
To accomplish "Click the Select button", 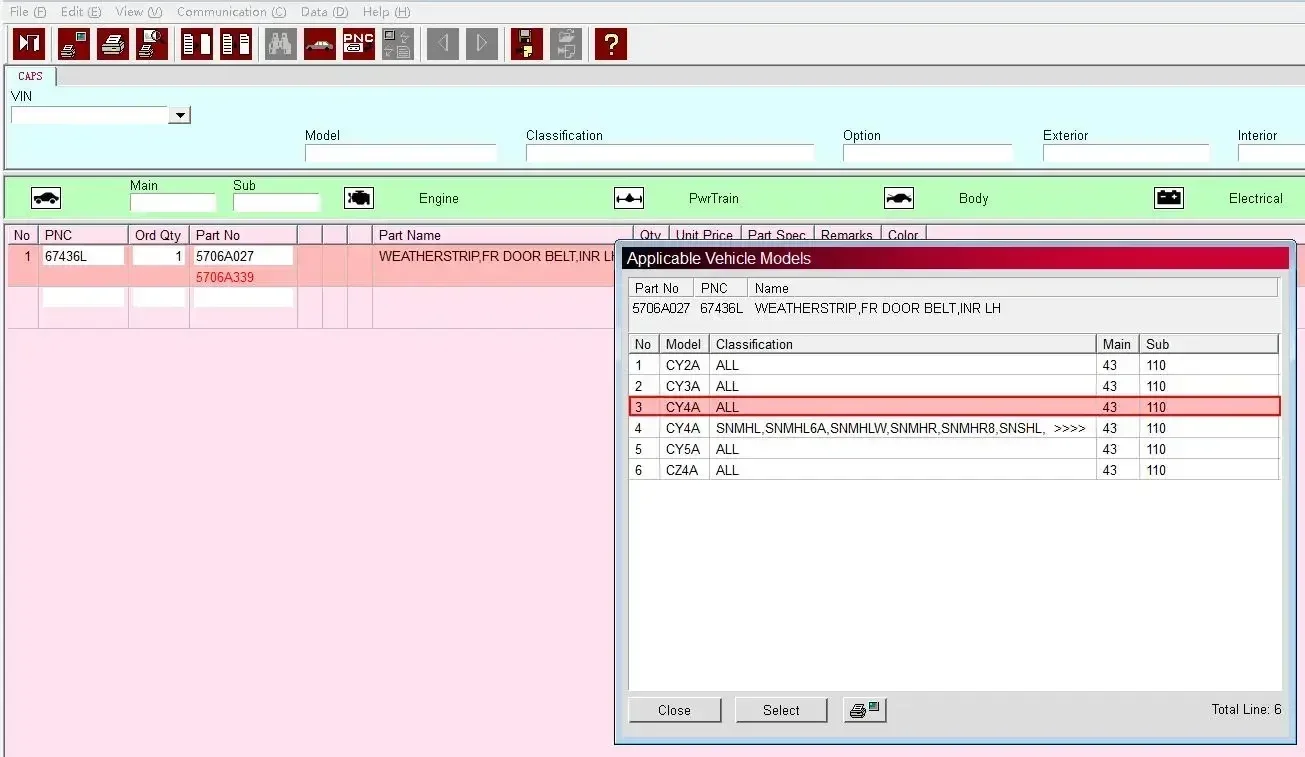I will click(x=781, y=710).
